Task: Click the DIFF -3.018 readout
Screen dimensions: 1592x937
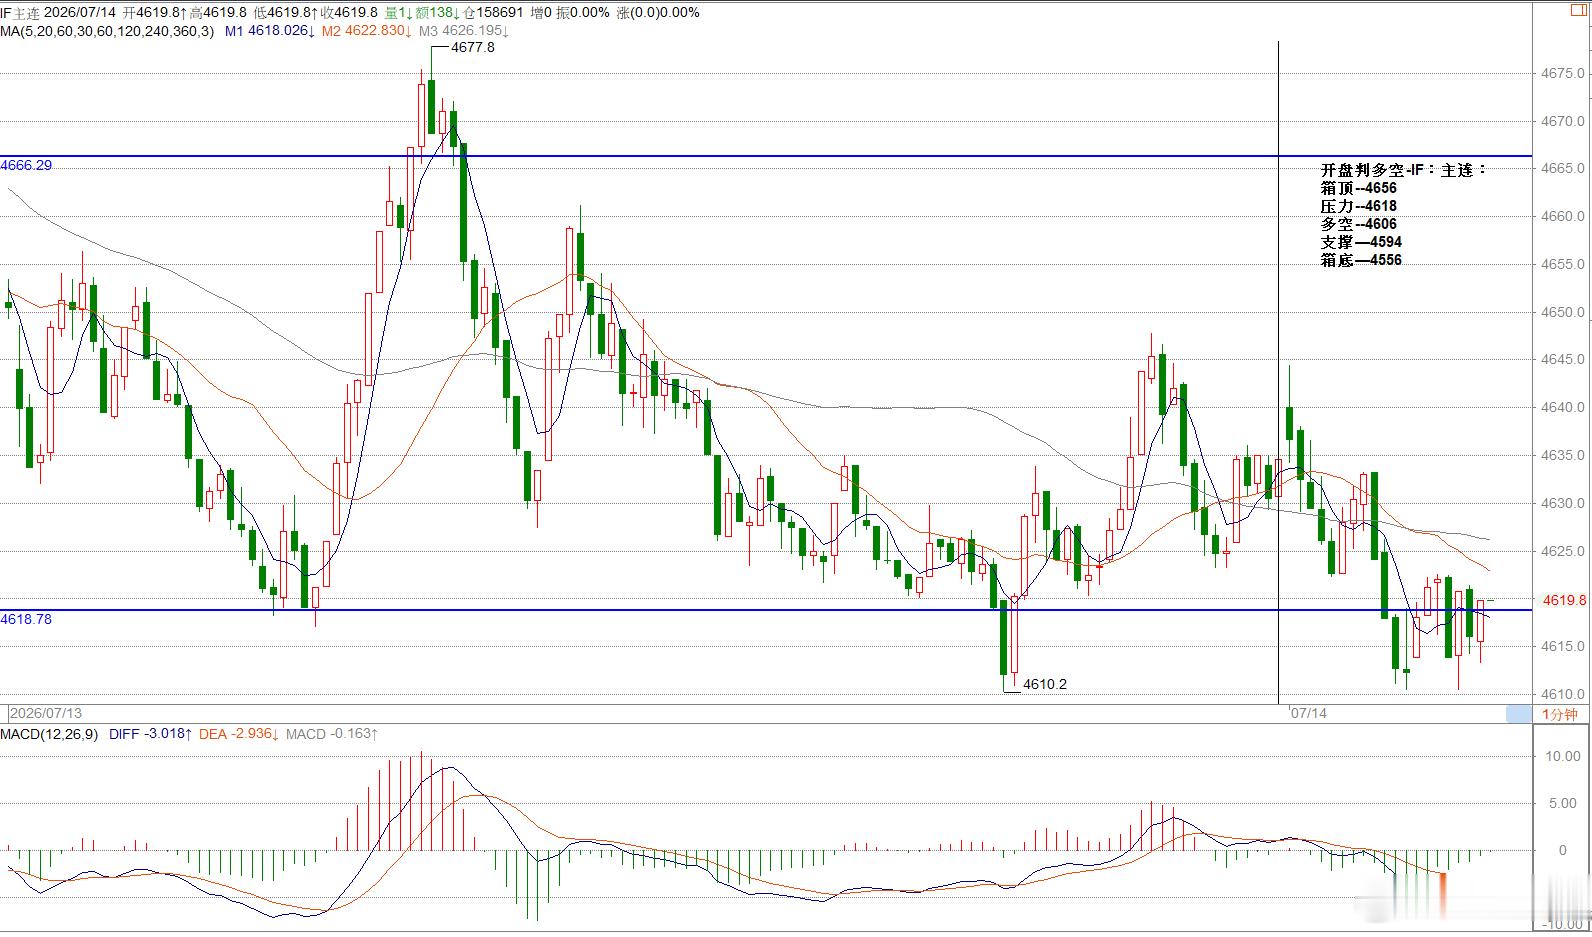Action: tap(151, 734)
